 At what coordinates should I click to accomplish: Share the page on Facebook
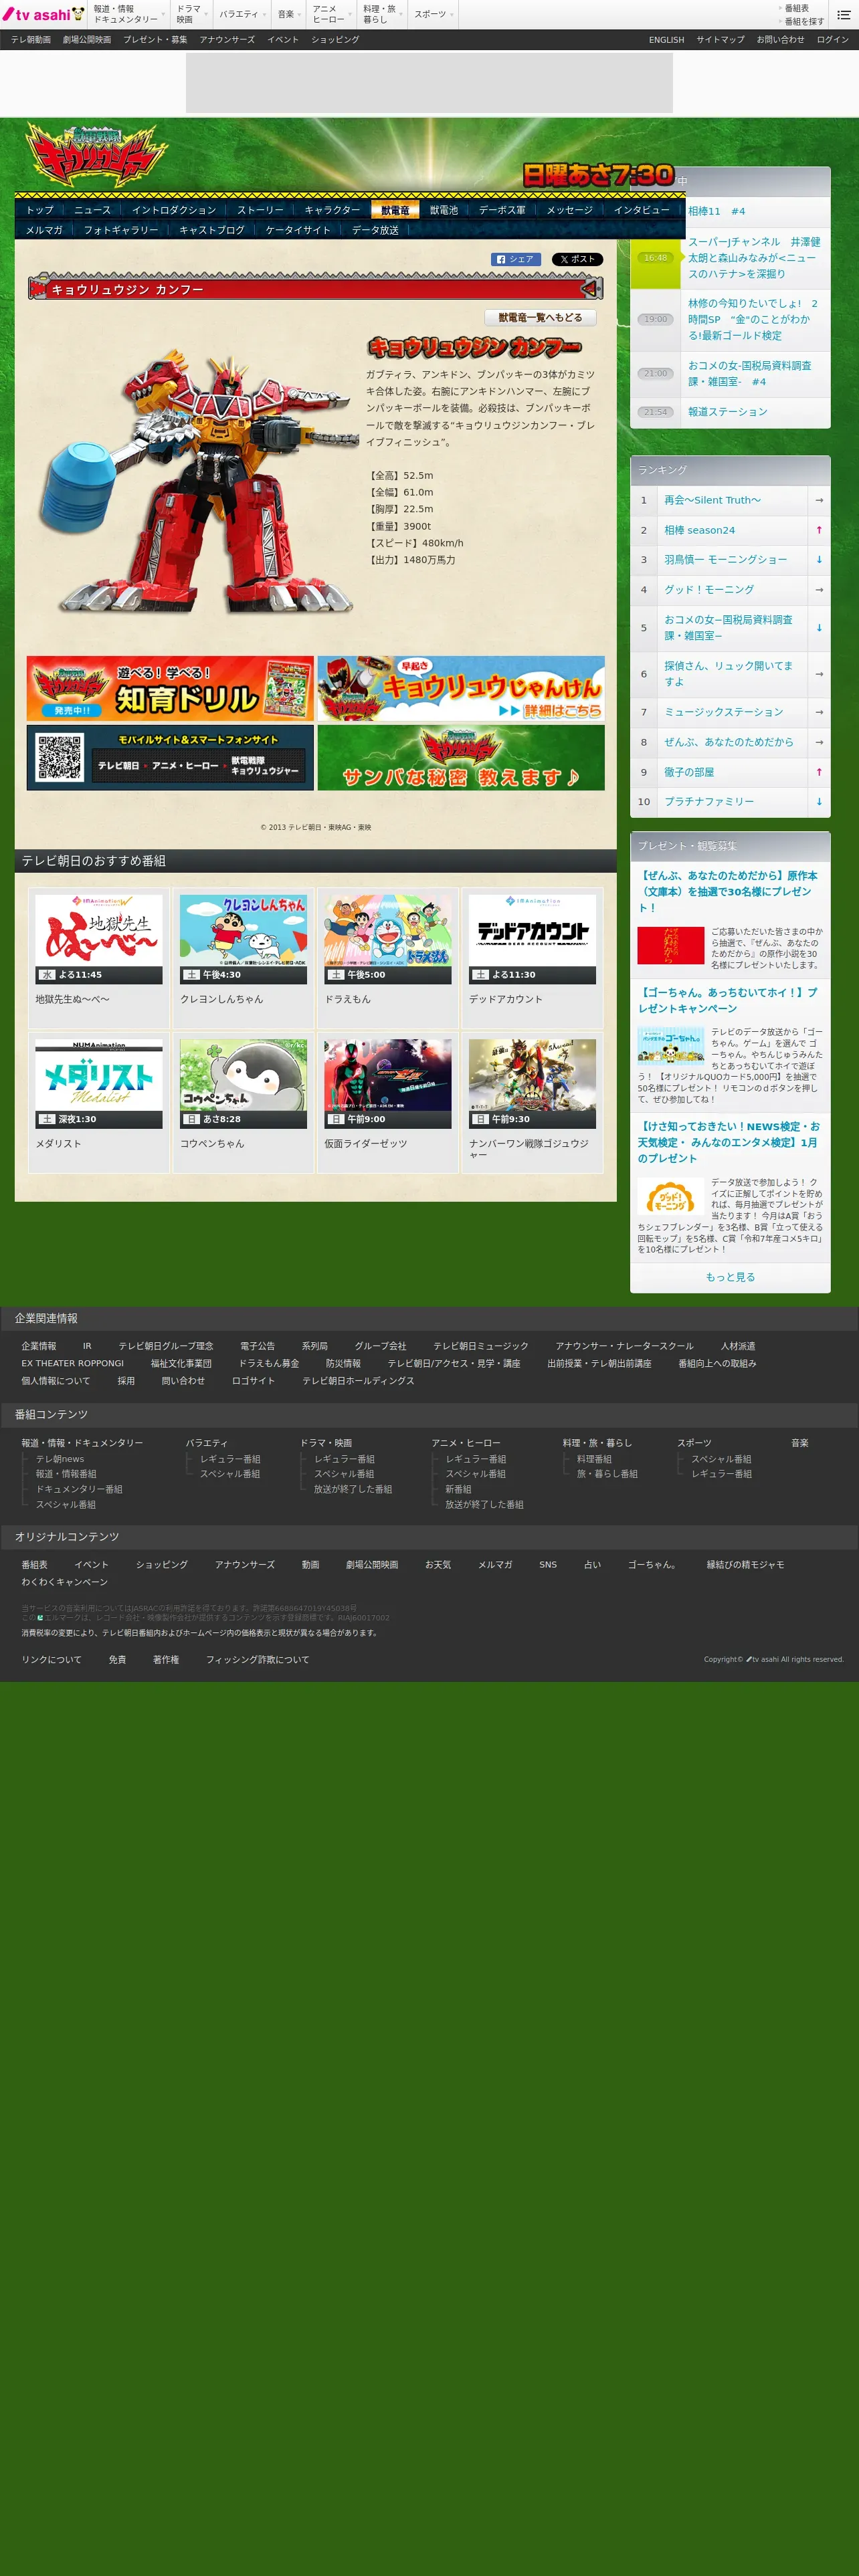point(516,259)
